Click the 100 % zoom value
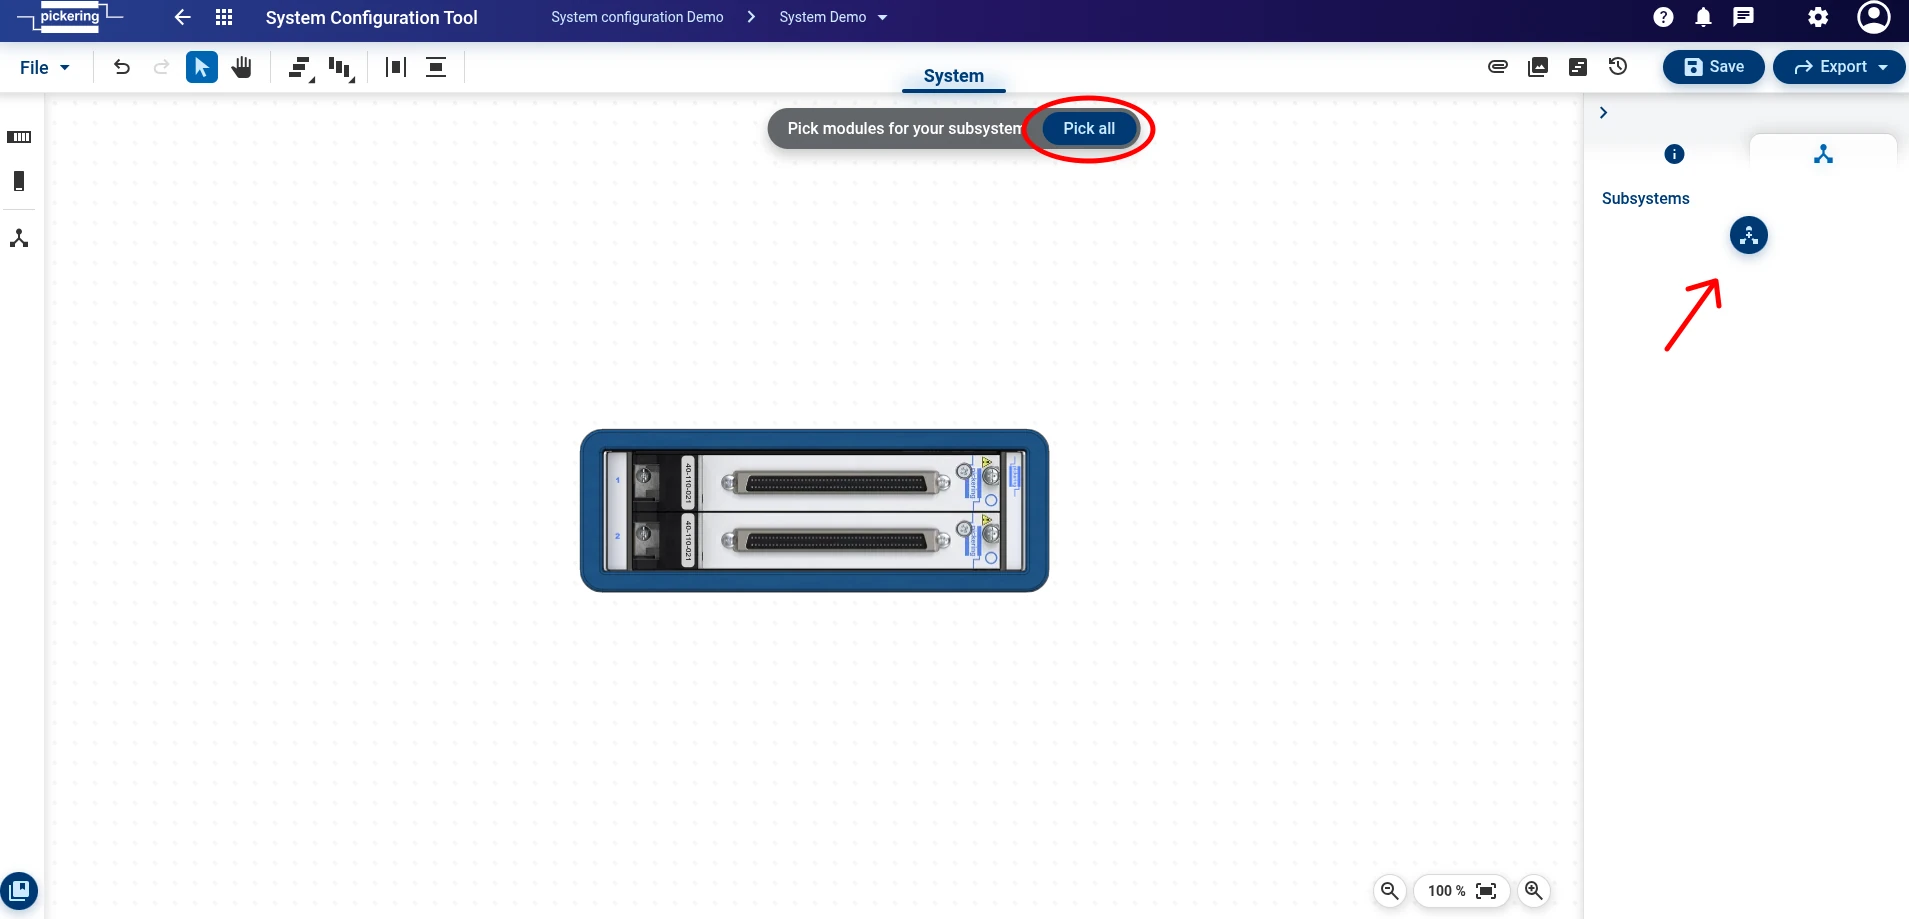 (x=1446, y=891)
